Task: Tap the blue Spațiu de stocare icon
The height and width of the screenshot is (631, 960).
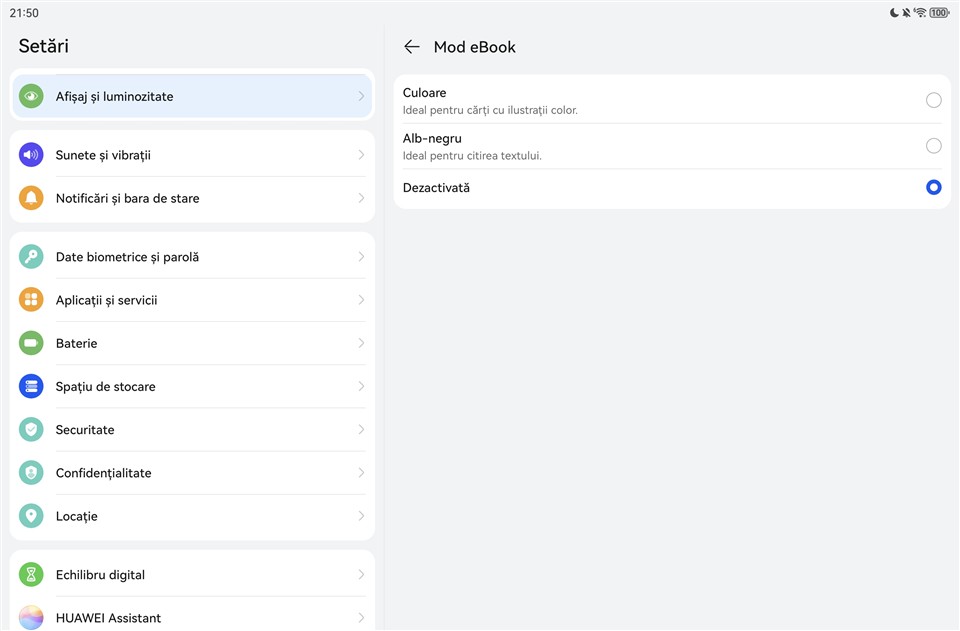Action: [x=31, y=386]
